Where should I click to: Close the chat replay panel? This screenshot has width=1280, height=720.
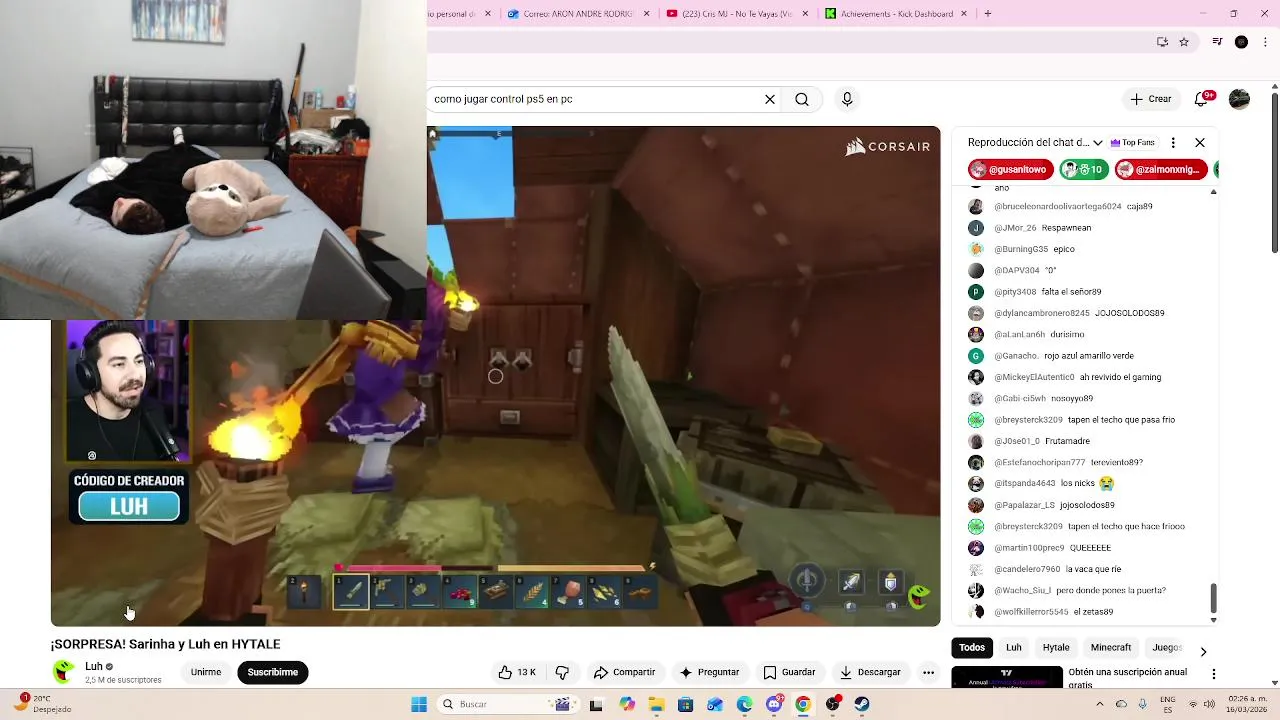1200,142
